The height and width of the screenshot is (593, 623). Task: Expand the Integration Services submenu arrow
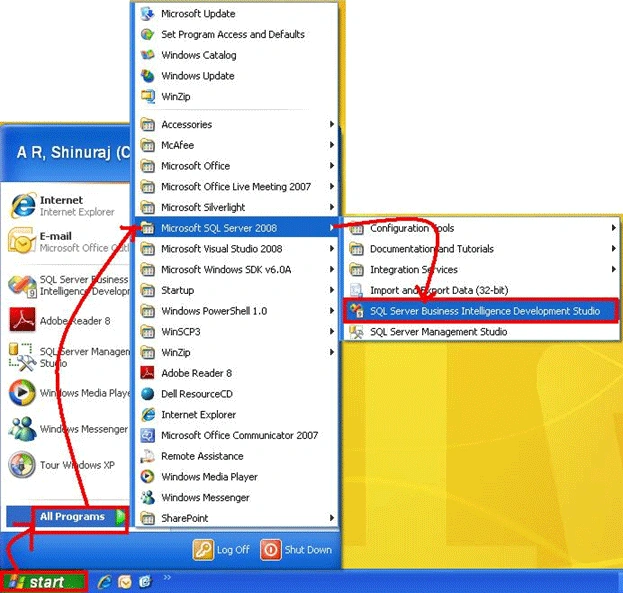point(614,269)
